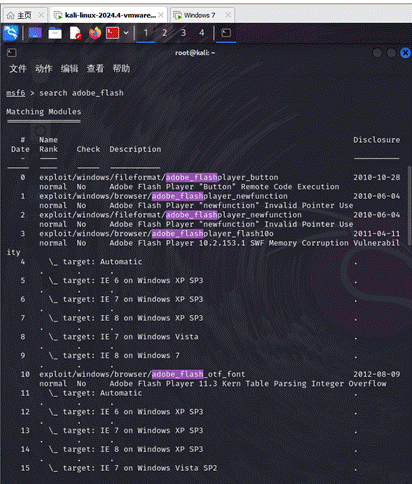Launch Firefox from the panel
Screen dimensions: 412x484
click(x=95, y=33)
